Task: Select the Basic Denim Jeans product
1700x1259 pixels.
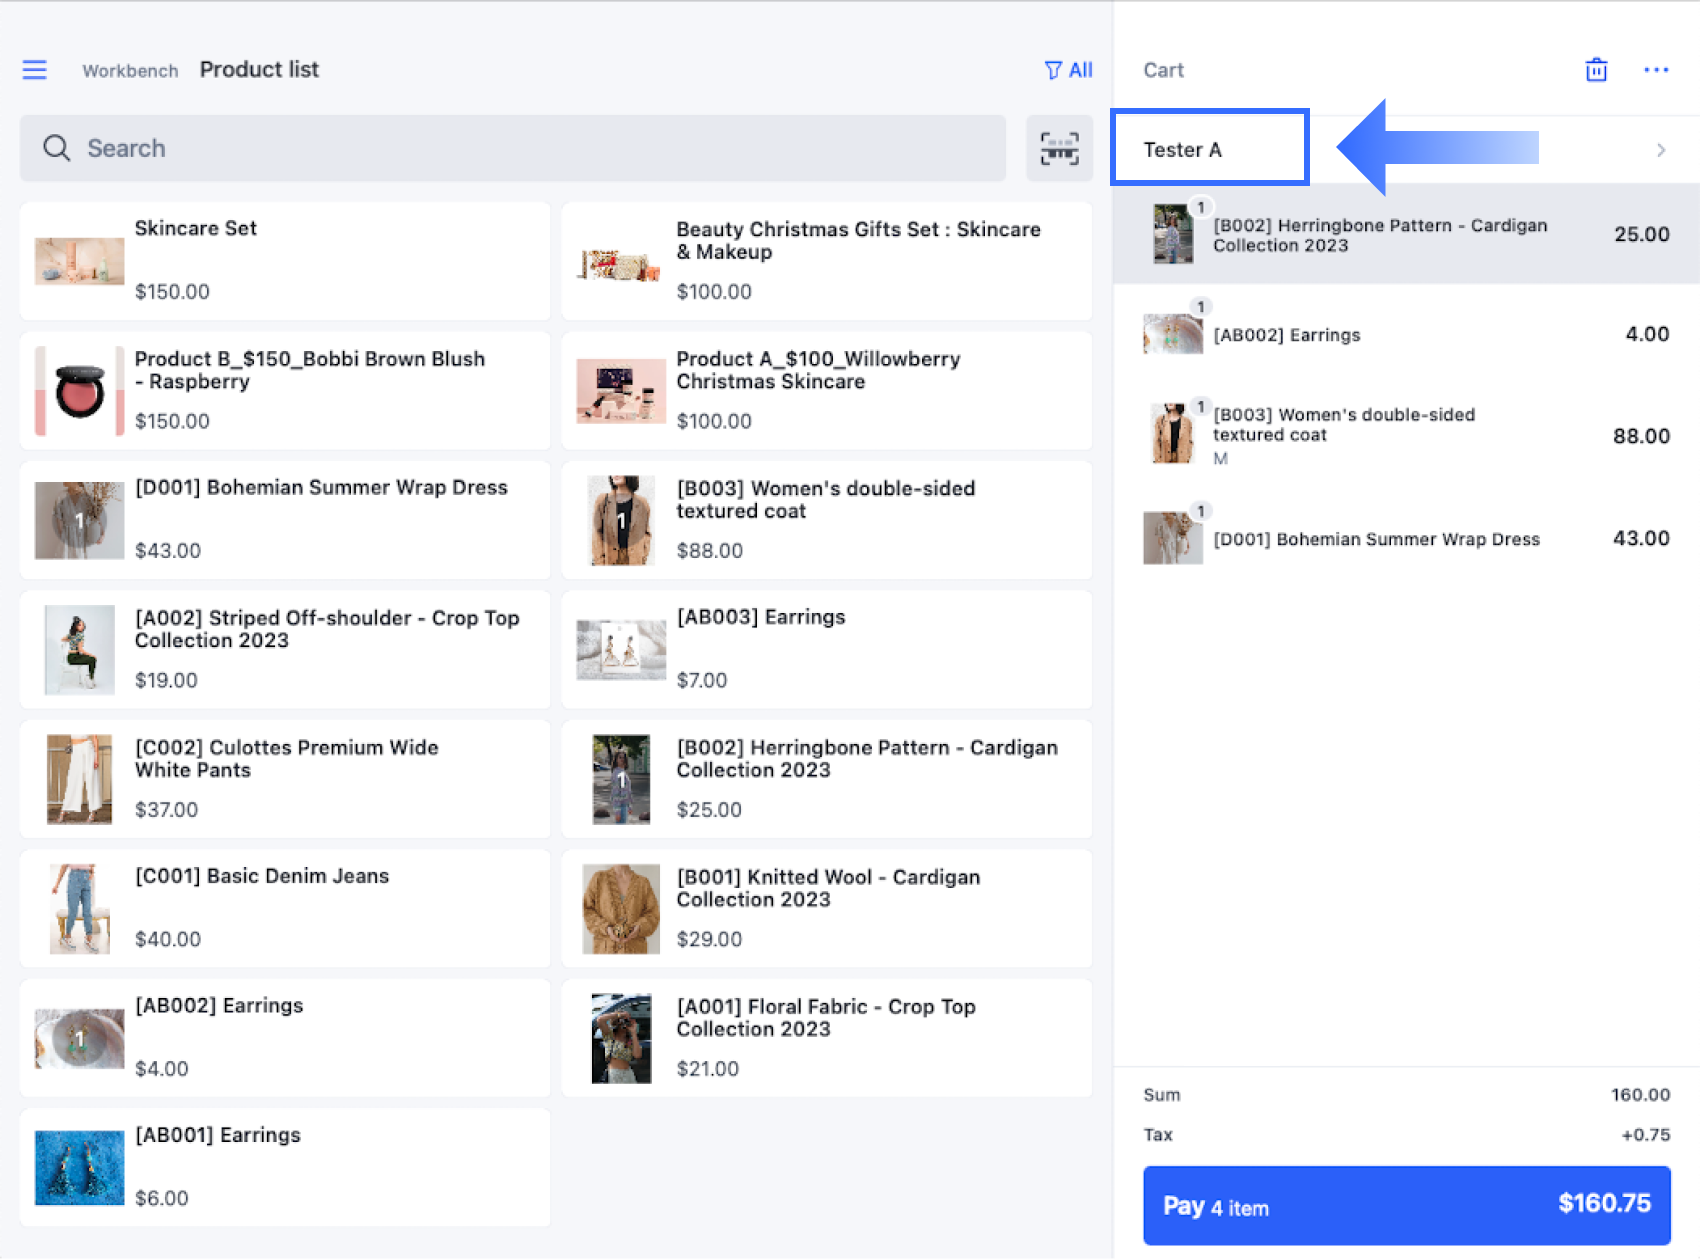Action: (284, 908)
